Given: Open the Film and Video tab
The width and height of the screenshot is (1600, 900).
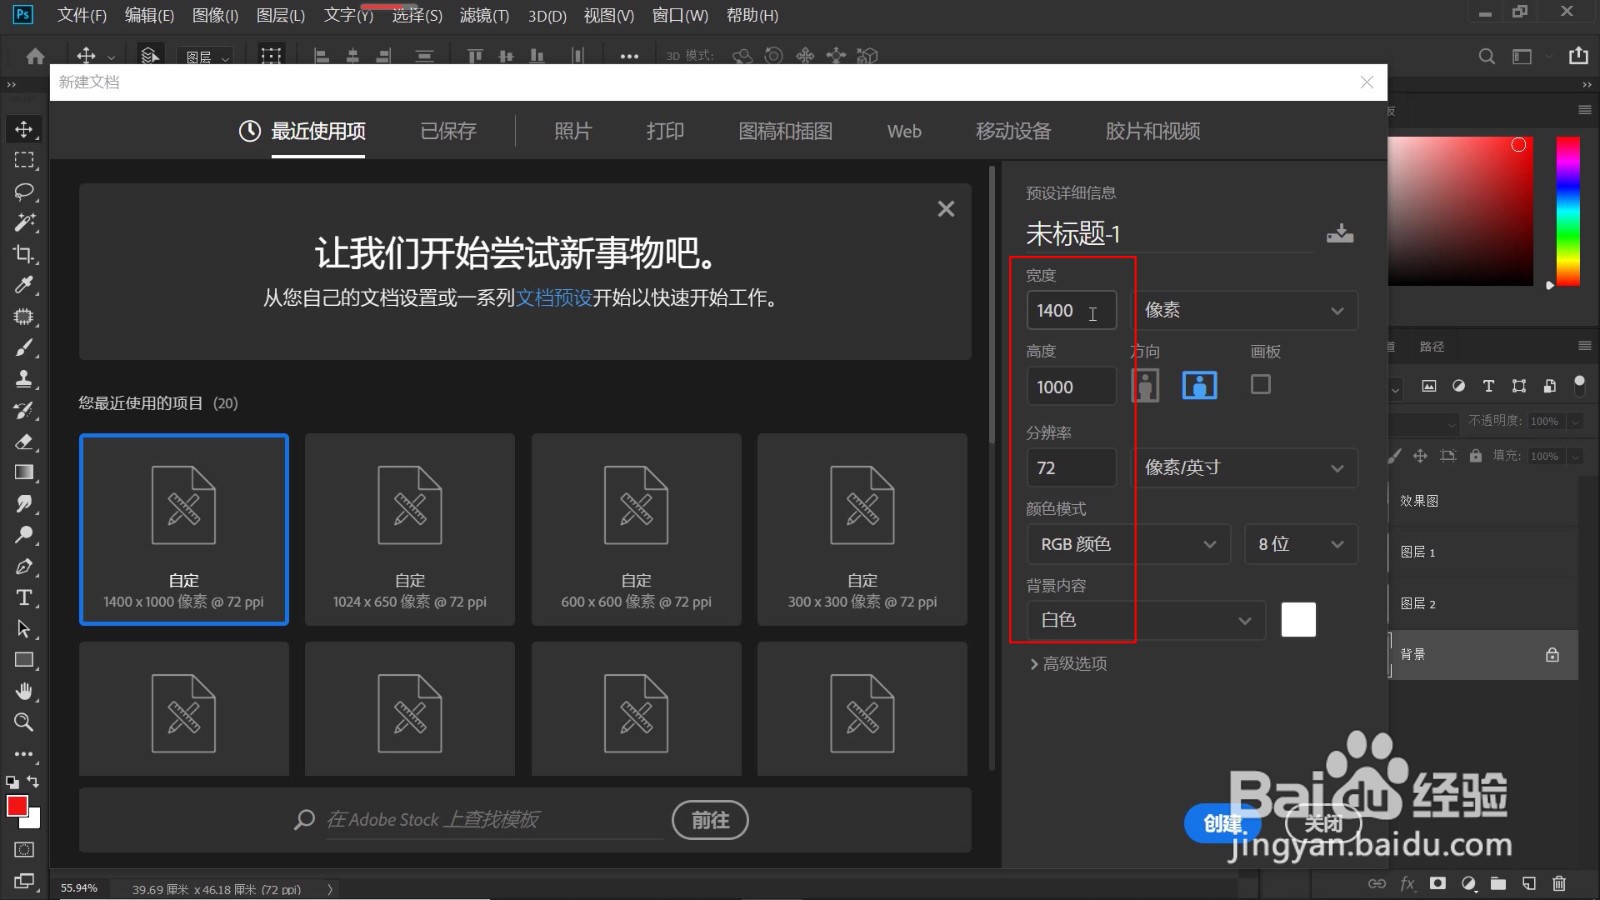Looking at the screenshot, I should (x=1152, y=131).
